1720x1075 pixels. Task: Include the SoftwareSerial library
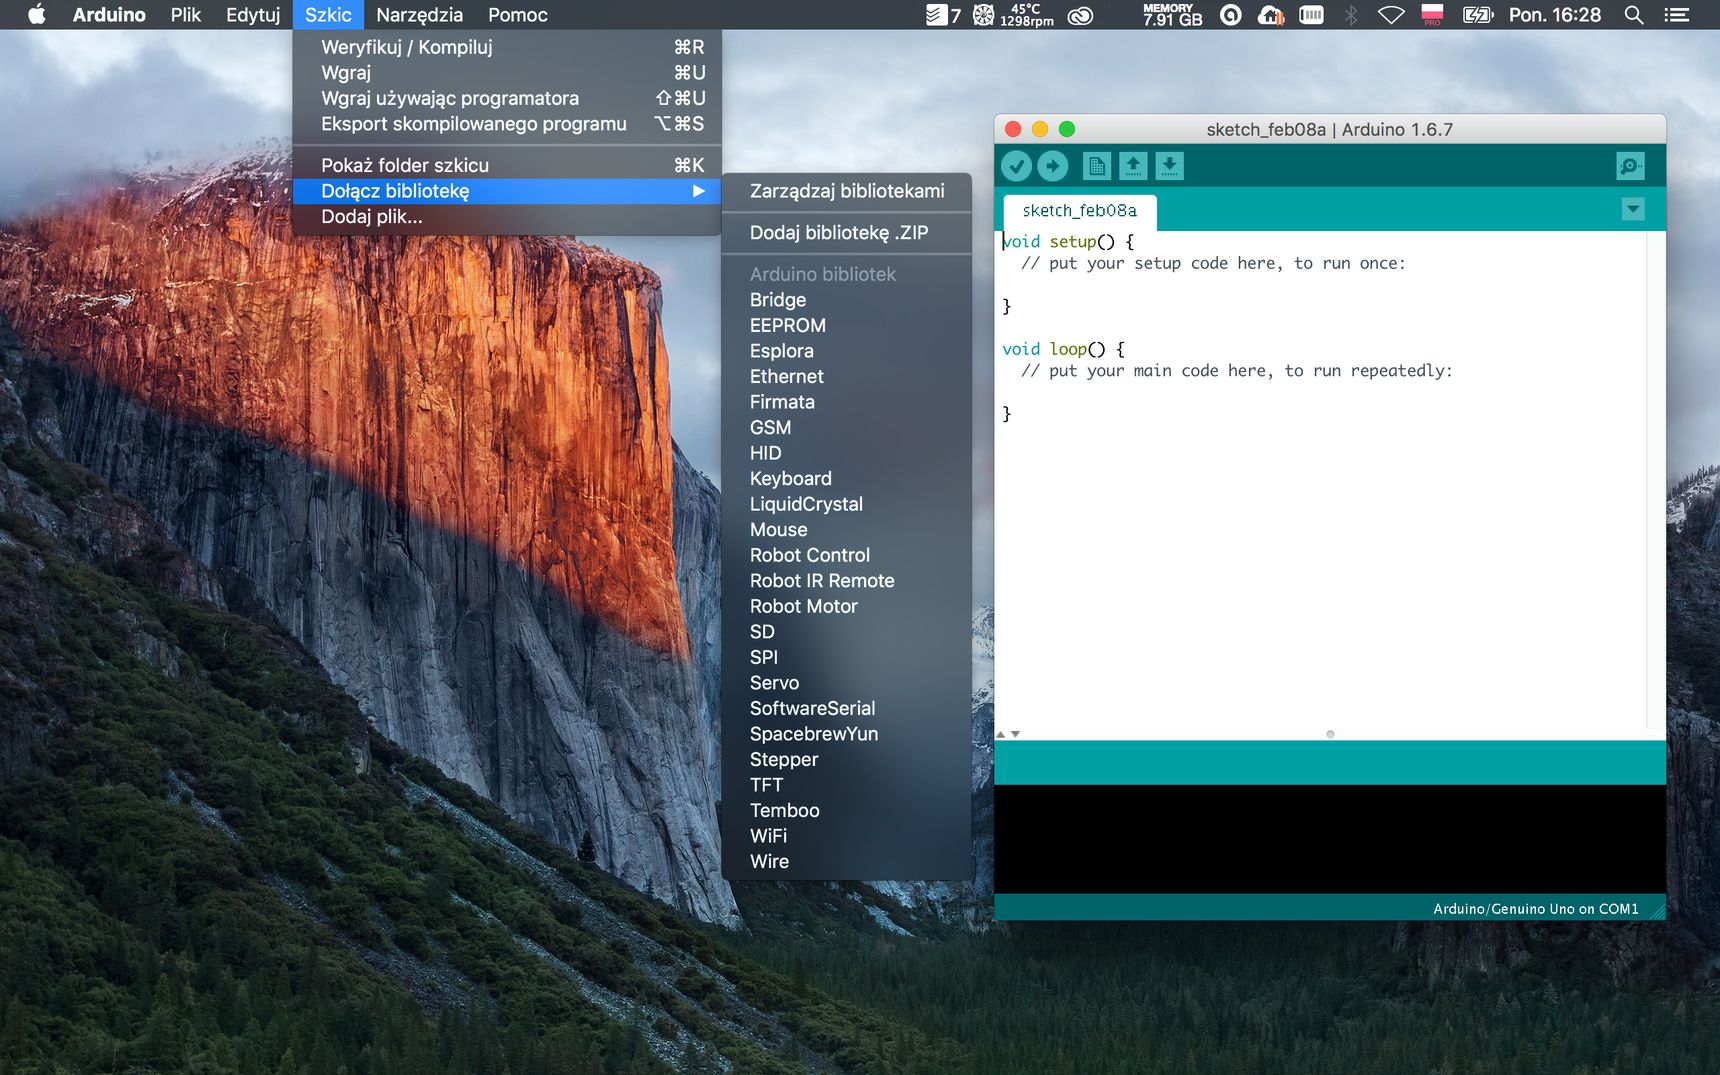coord(847,708)
